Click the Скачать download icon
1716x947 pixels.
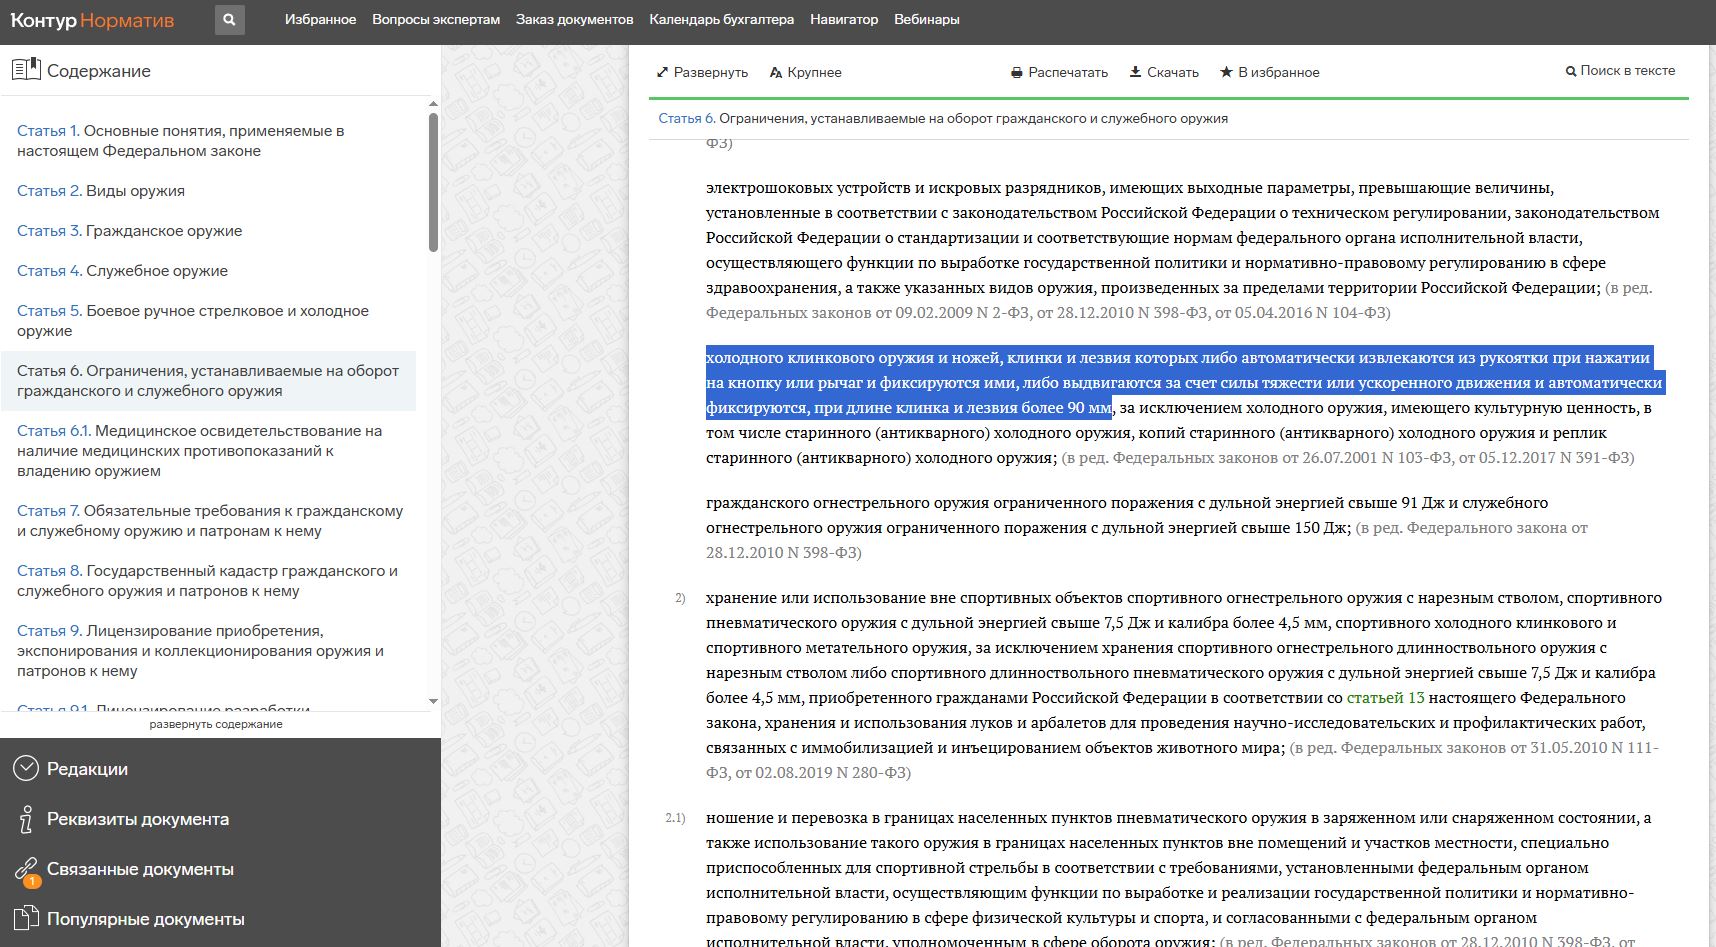[x=1135, y=72]
